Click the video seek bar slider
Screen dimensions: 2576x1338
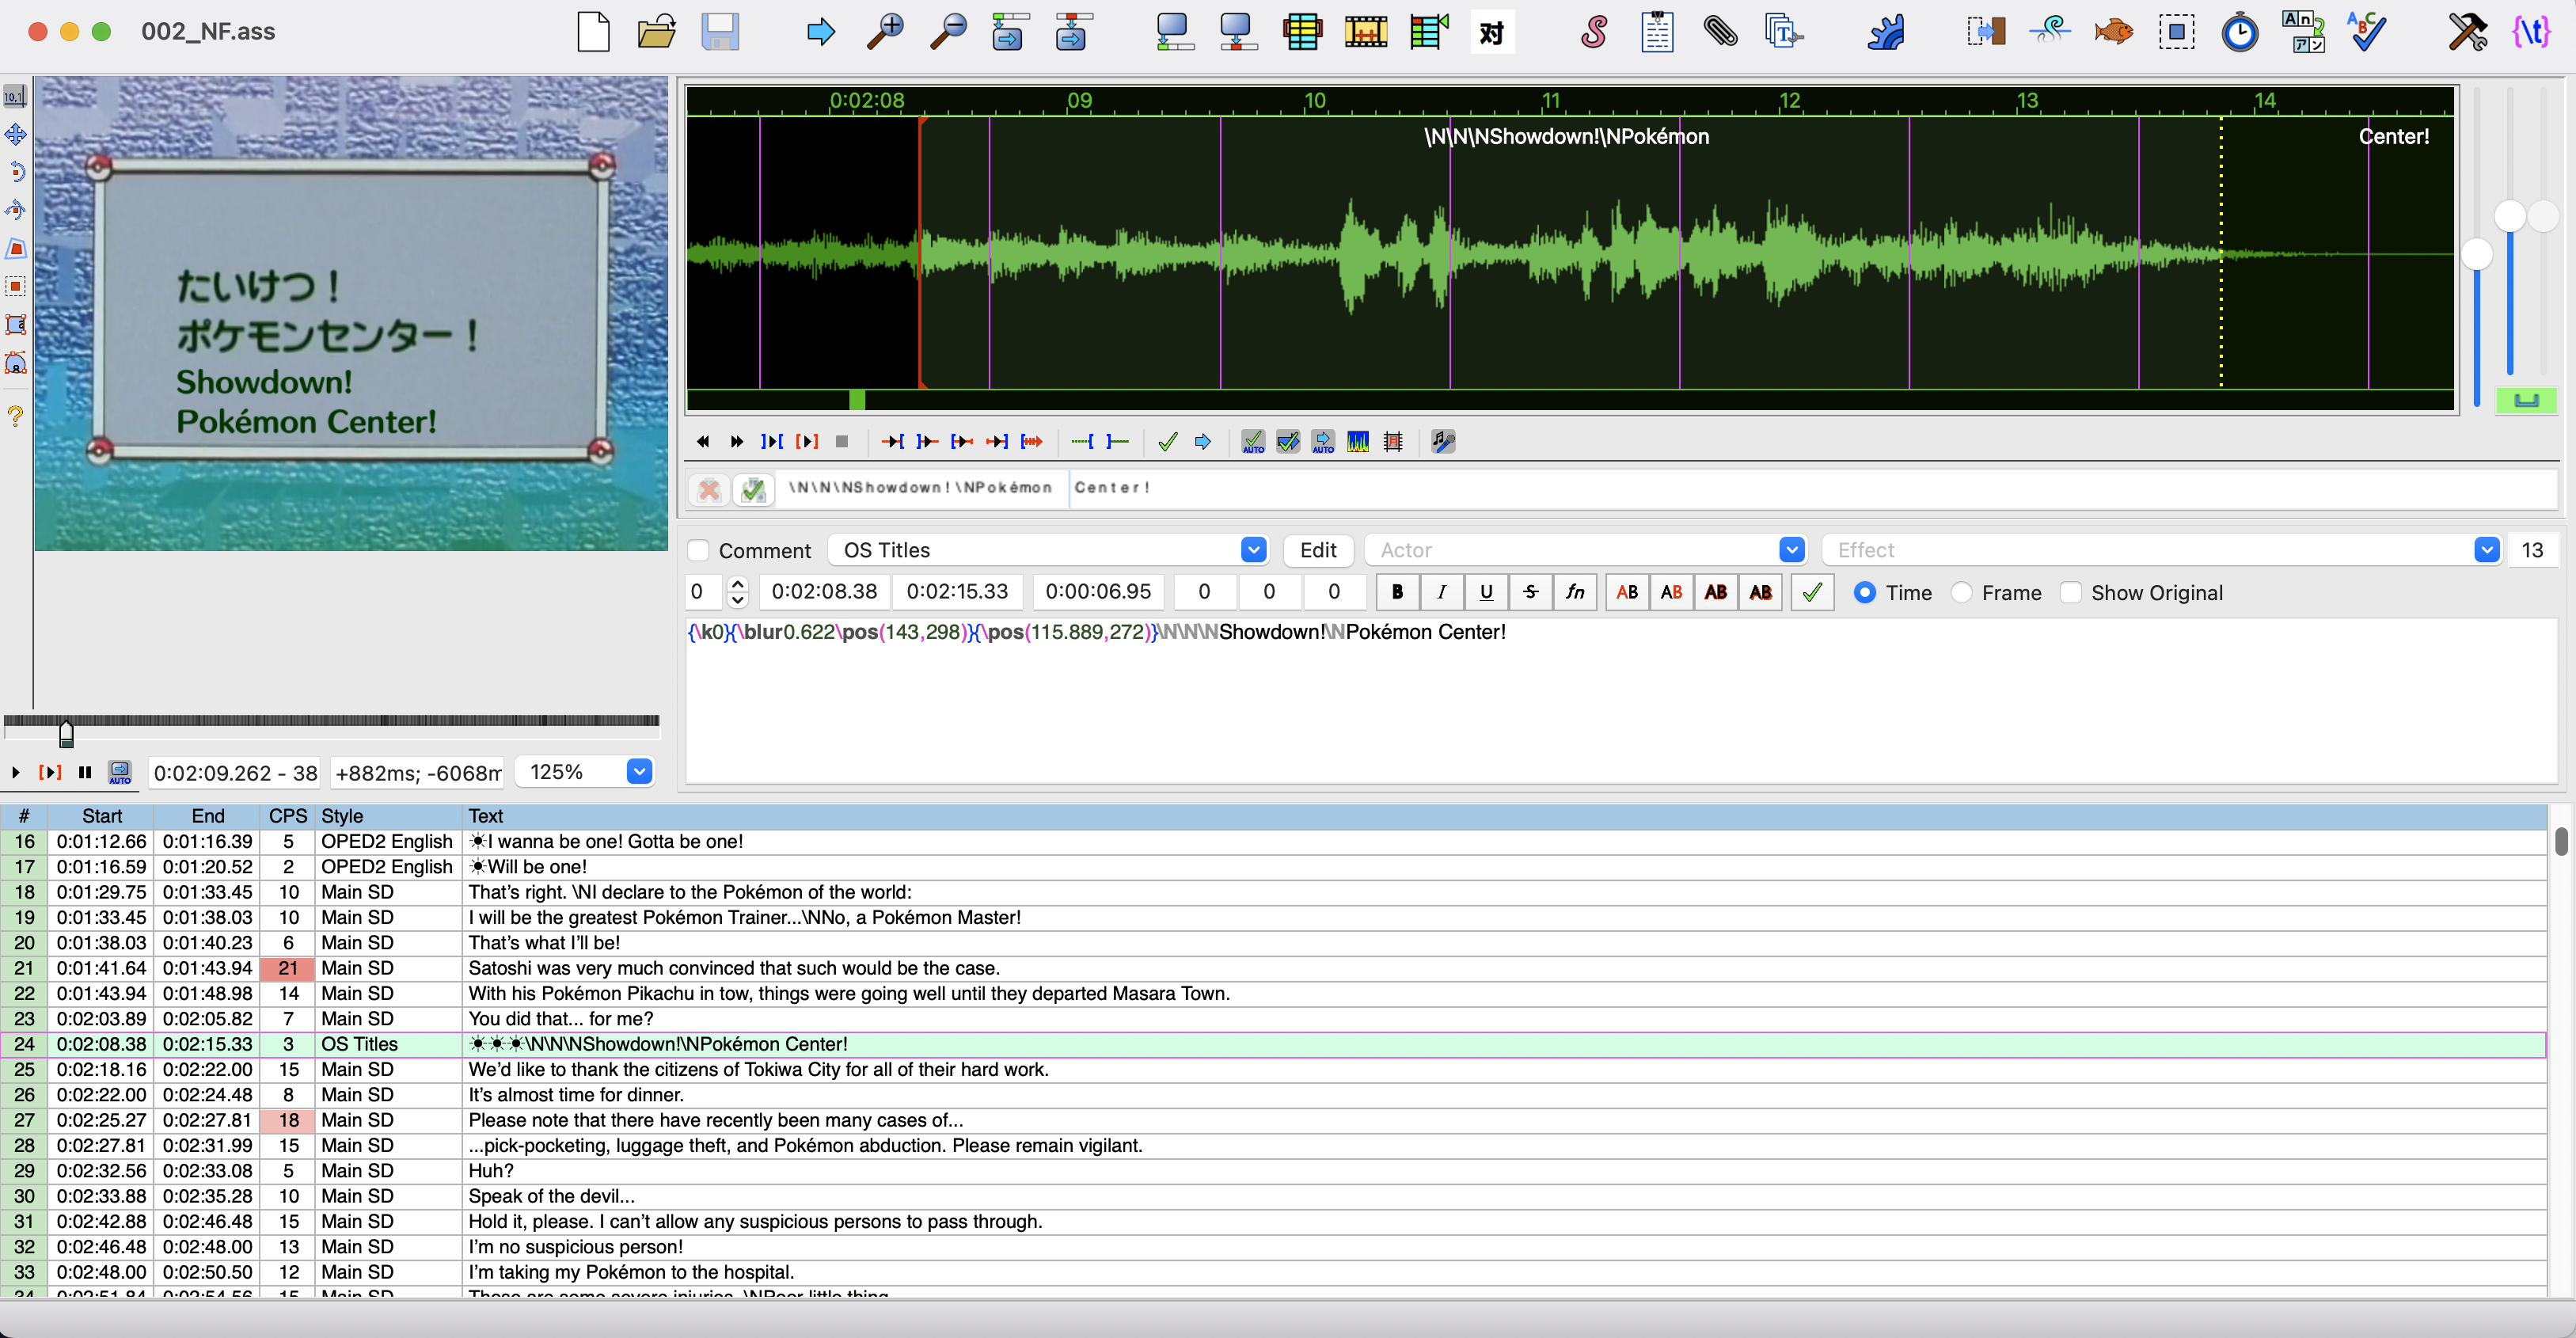[66, 733]
